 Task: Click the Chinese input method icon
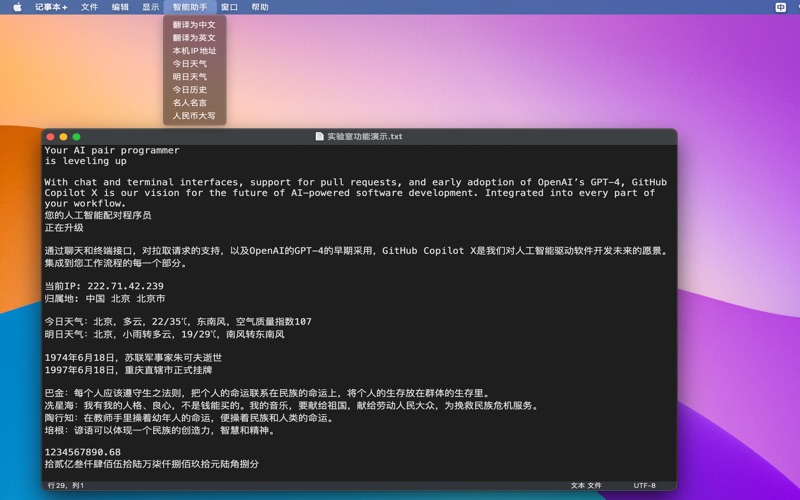(x=780, y=7)
